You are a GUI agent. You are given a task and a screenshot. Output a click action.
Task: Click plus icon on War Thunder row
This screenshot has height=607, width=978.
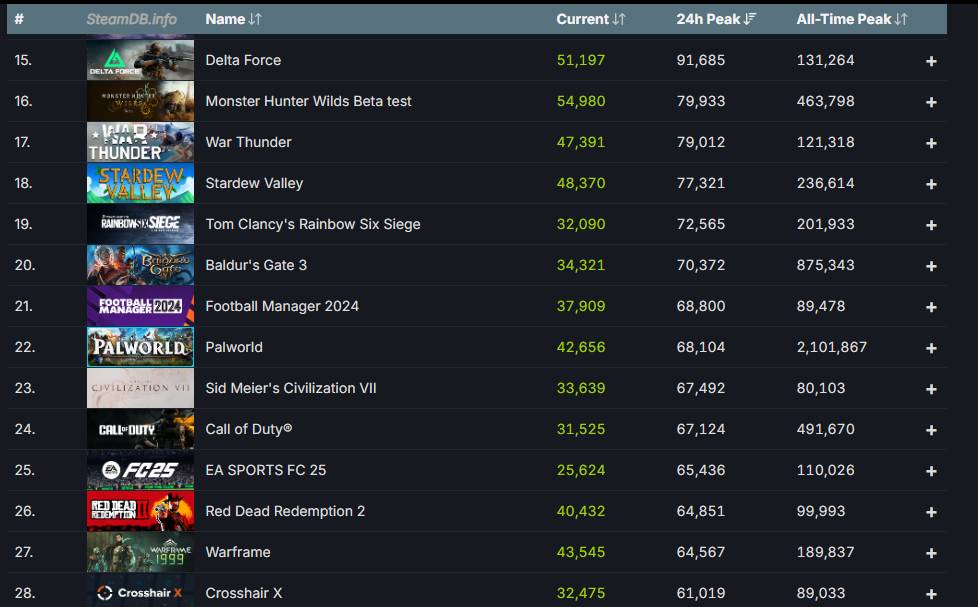click(x=931, y=143)
